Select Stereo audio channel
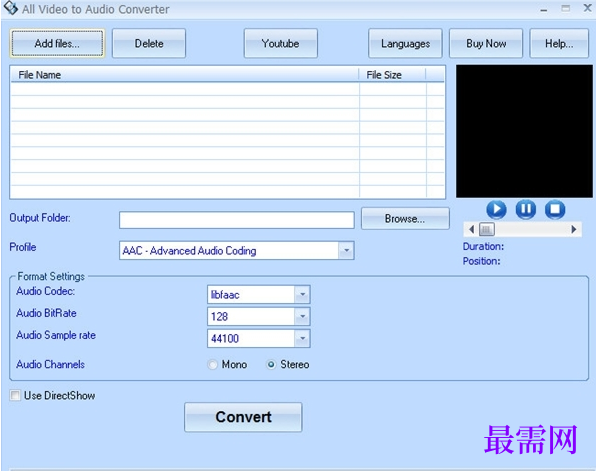 [x=271, y=365]
